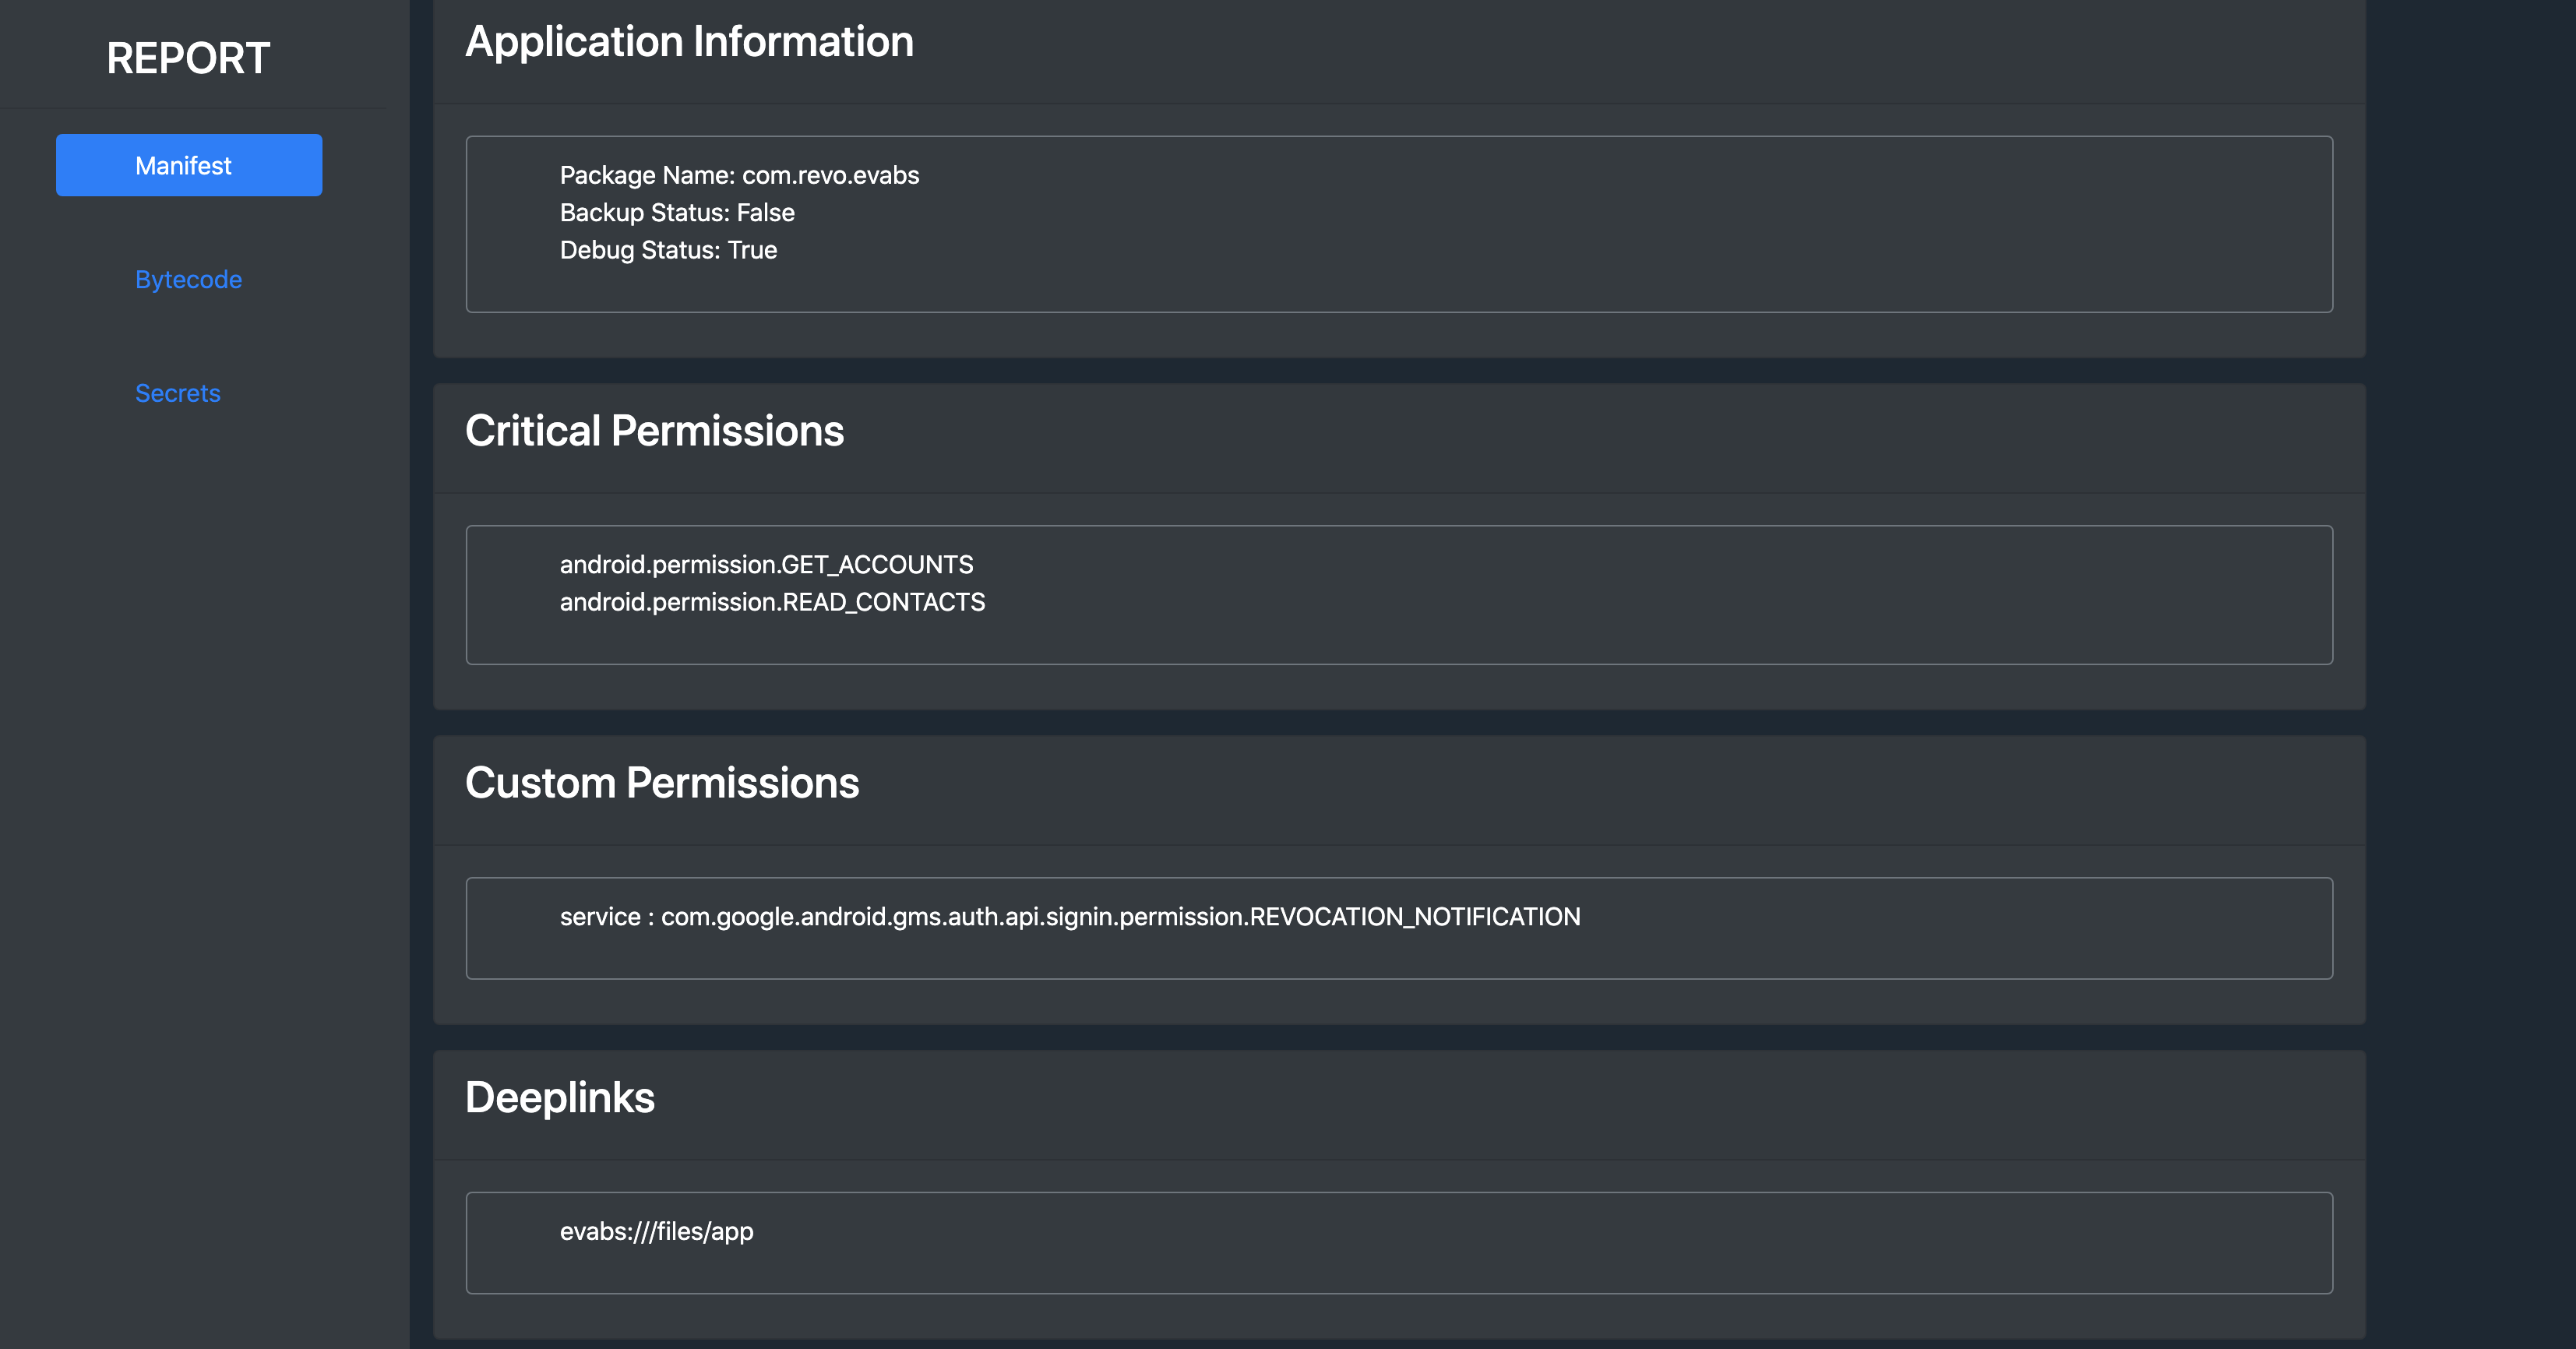The image size is (2576, 1349).
Task: Click the Backup Status False line
Action: tap(677, 213)
